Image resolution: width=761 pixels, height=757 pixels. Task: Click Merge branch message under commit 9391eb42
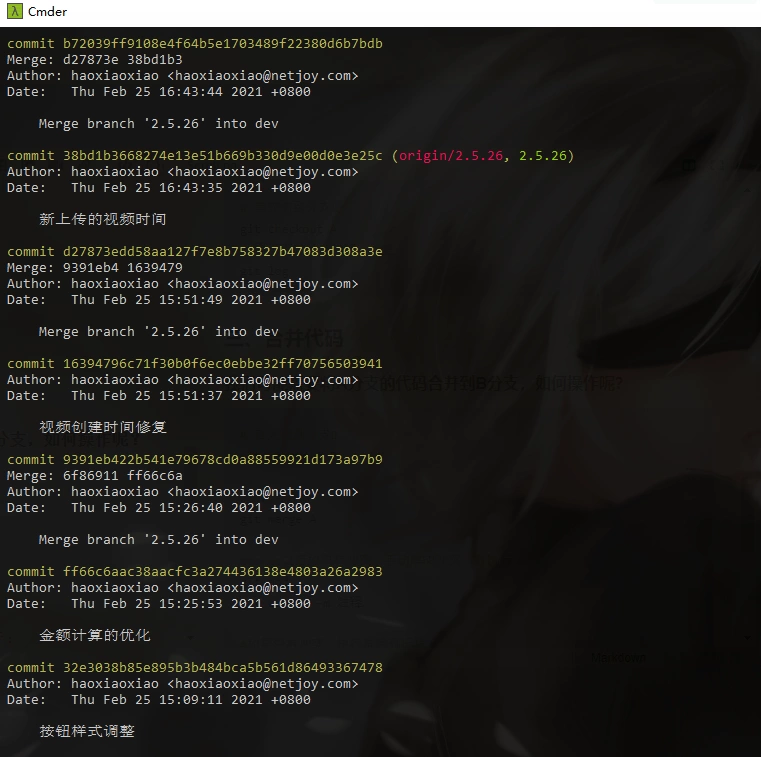click(159, 540)
